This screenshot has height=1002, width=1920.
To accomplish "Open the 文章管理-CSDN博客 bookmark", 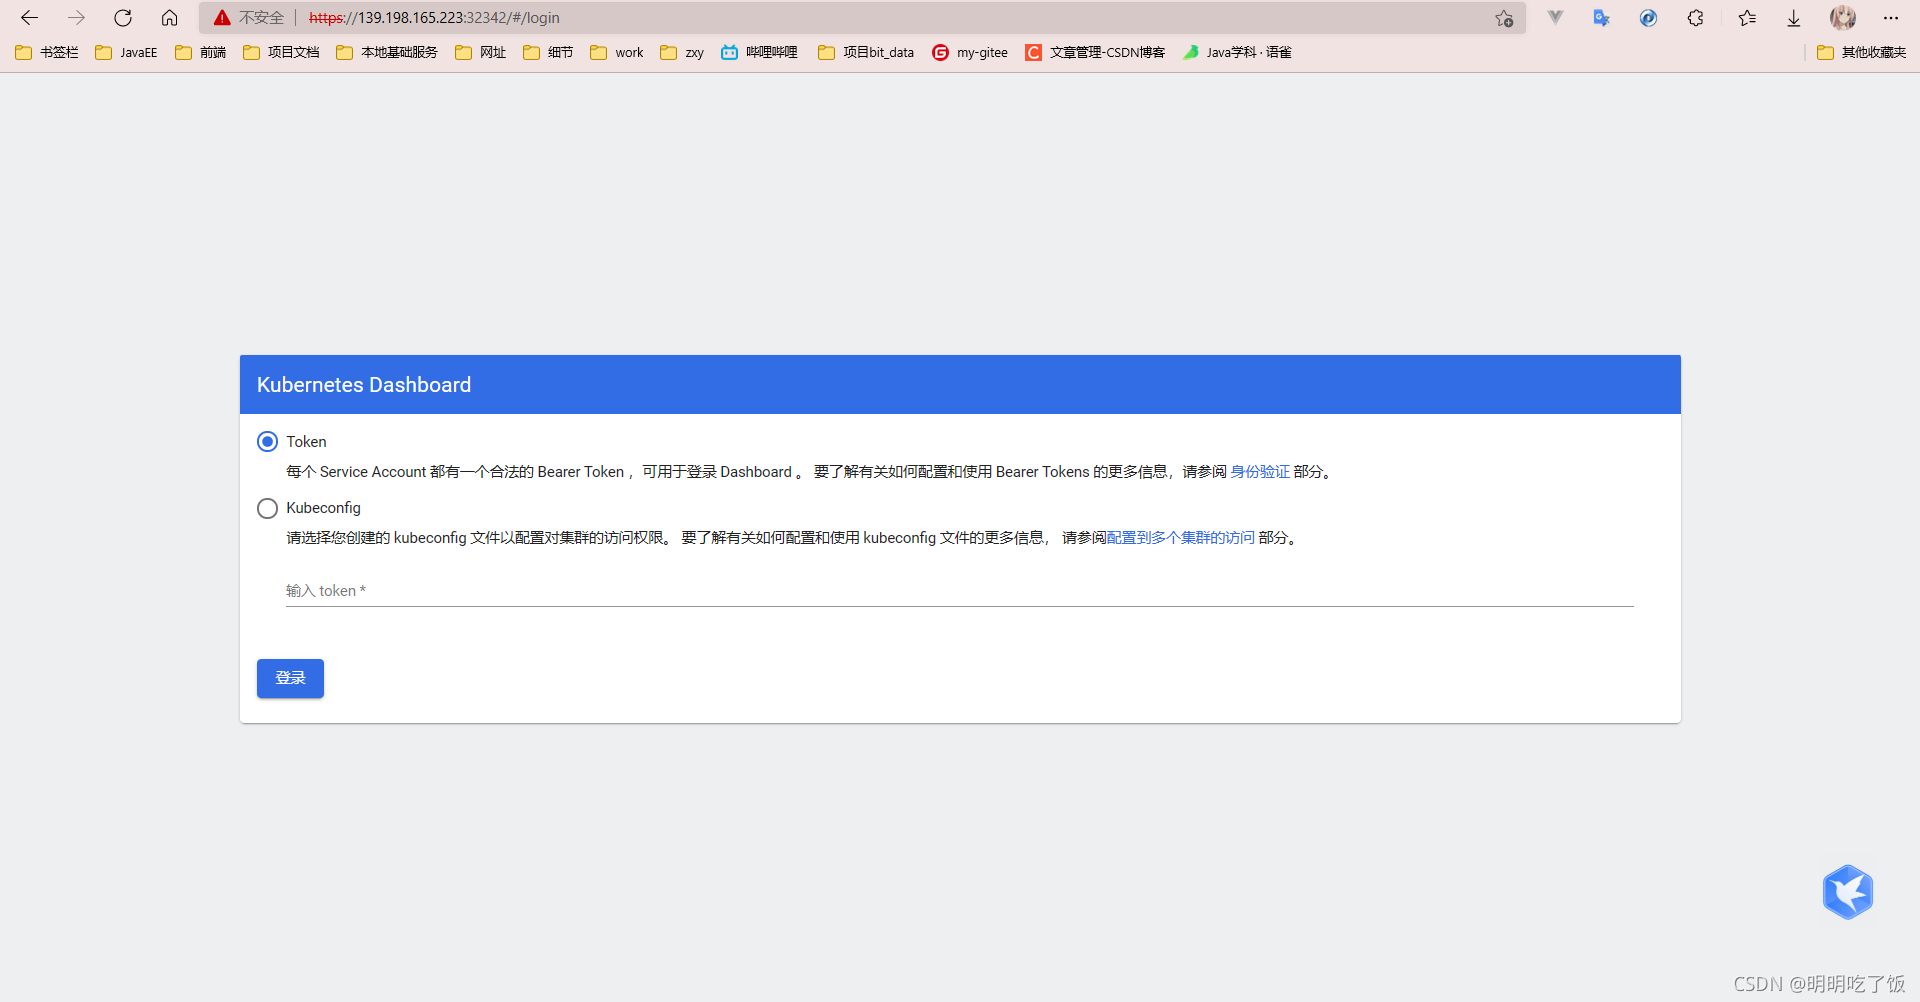I will 1095,52.
